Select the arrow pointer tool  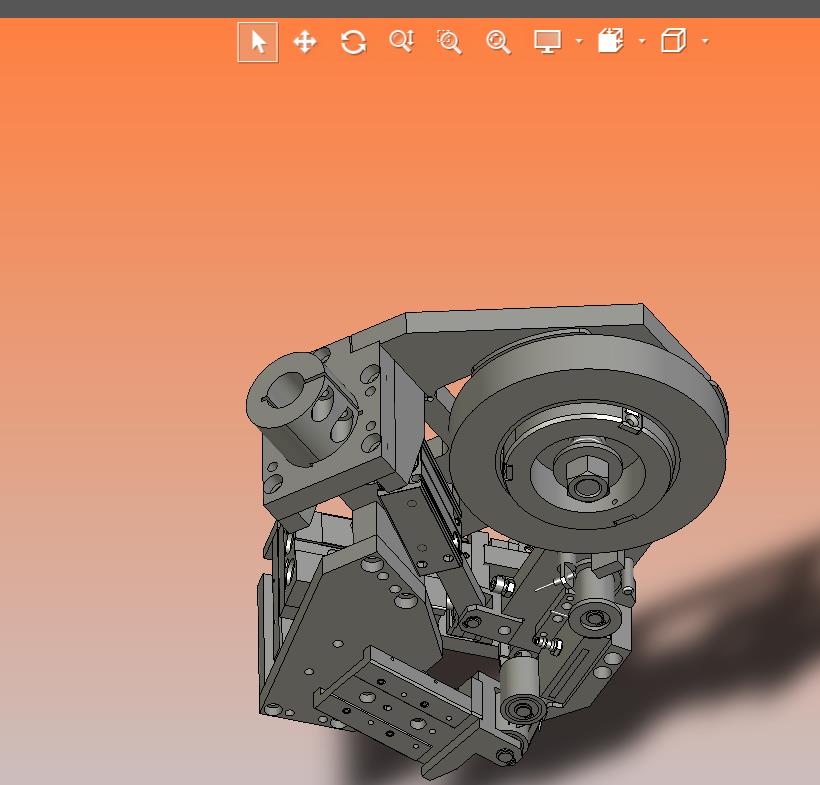point(258,42)
